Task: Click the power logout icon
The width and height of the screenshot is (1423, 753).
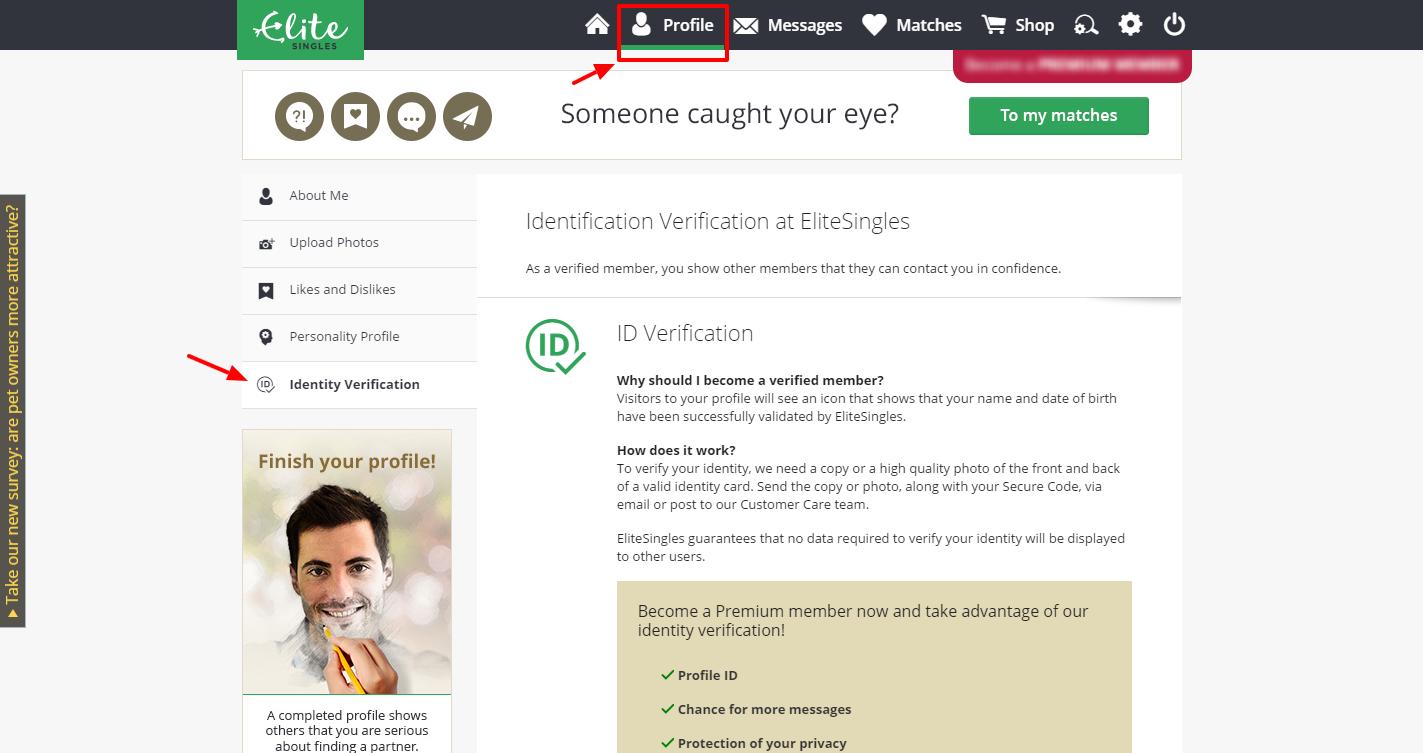Action: point(1174,24)
